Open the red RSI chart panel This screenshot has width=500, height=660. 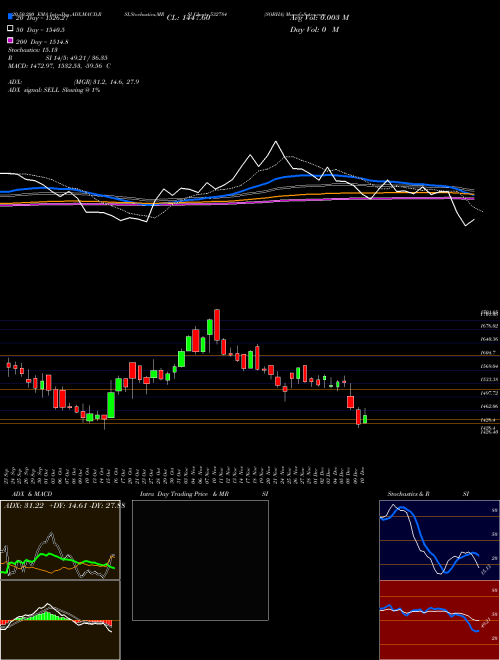tap(439, 620)
